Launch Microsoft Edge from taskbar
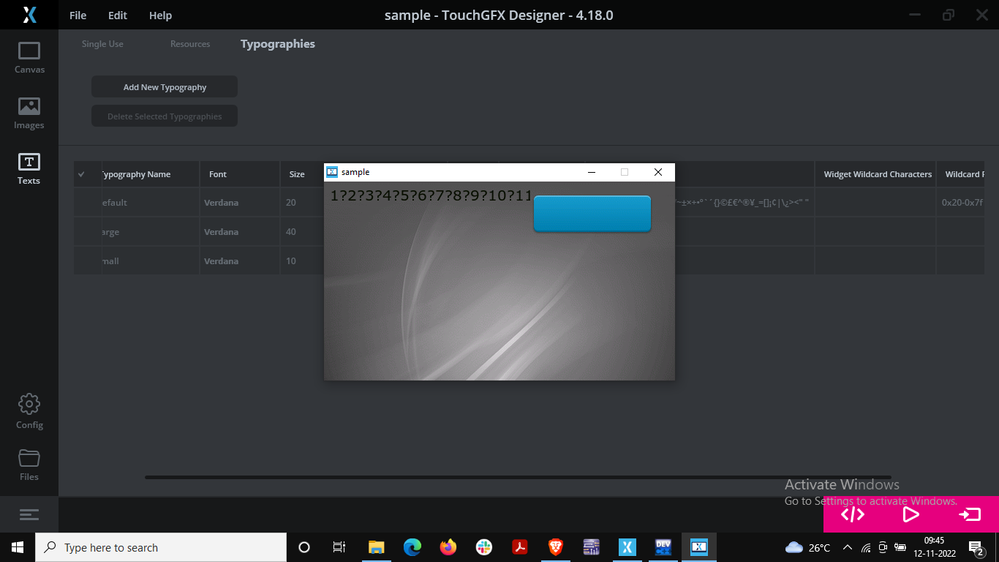 (412, 547)
